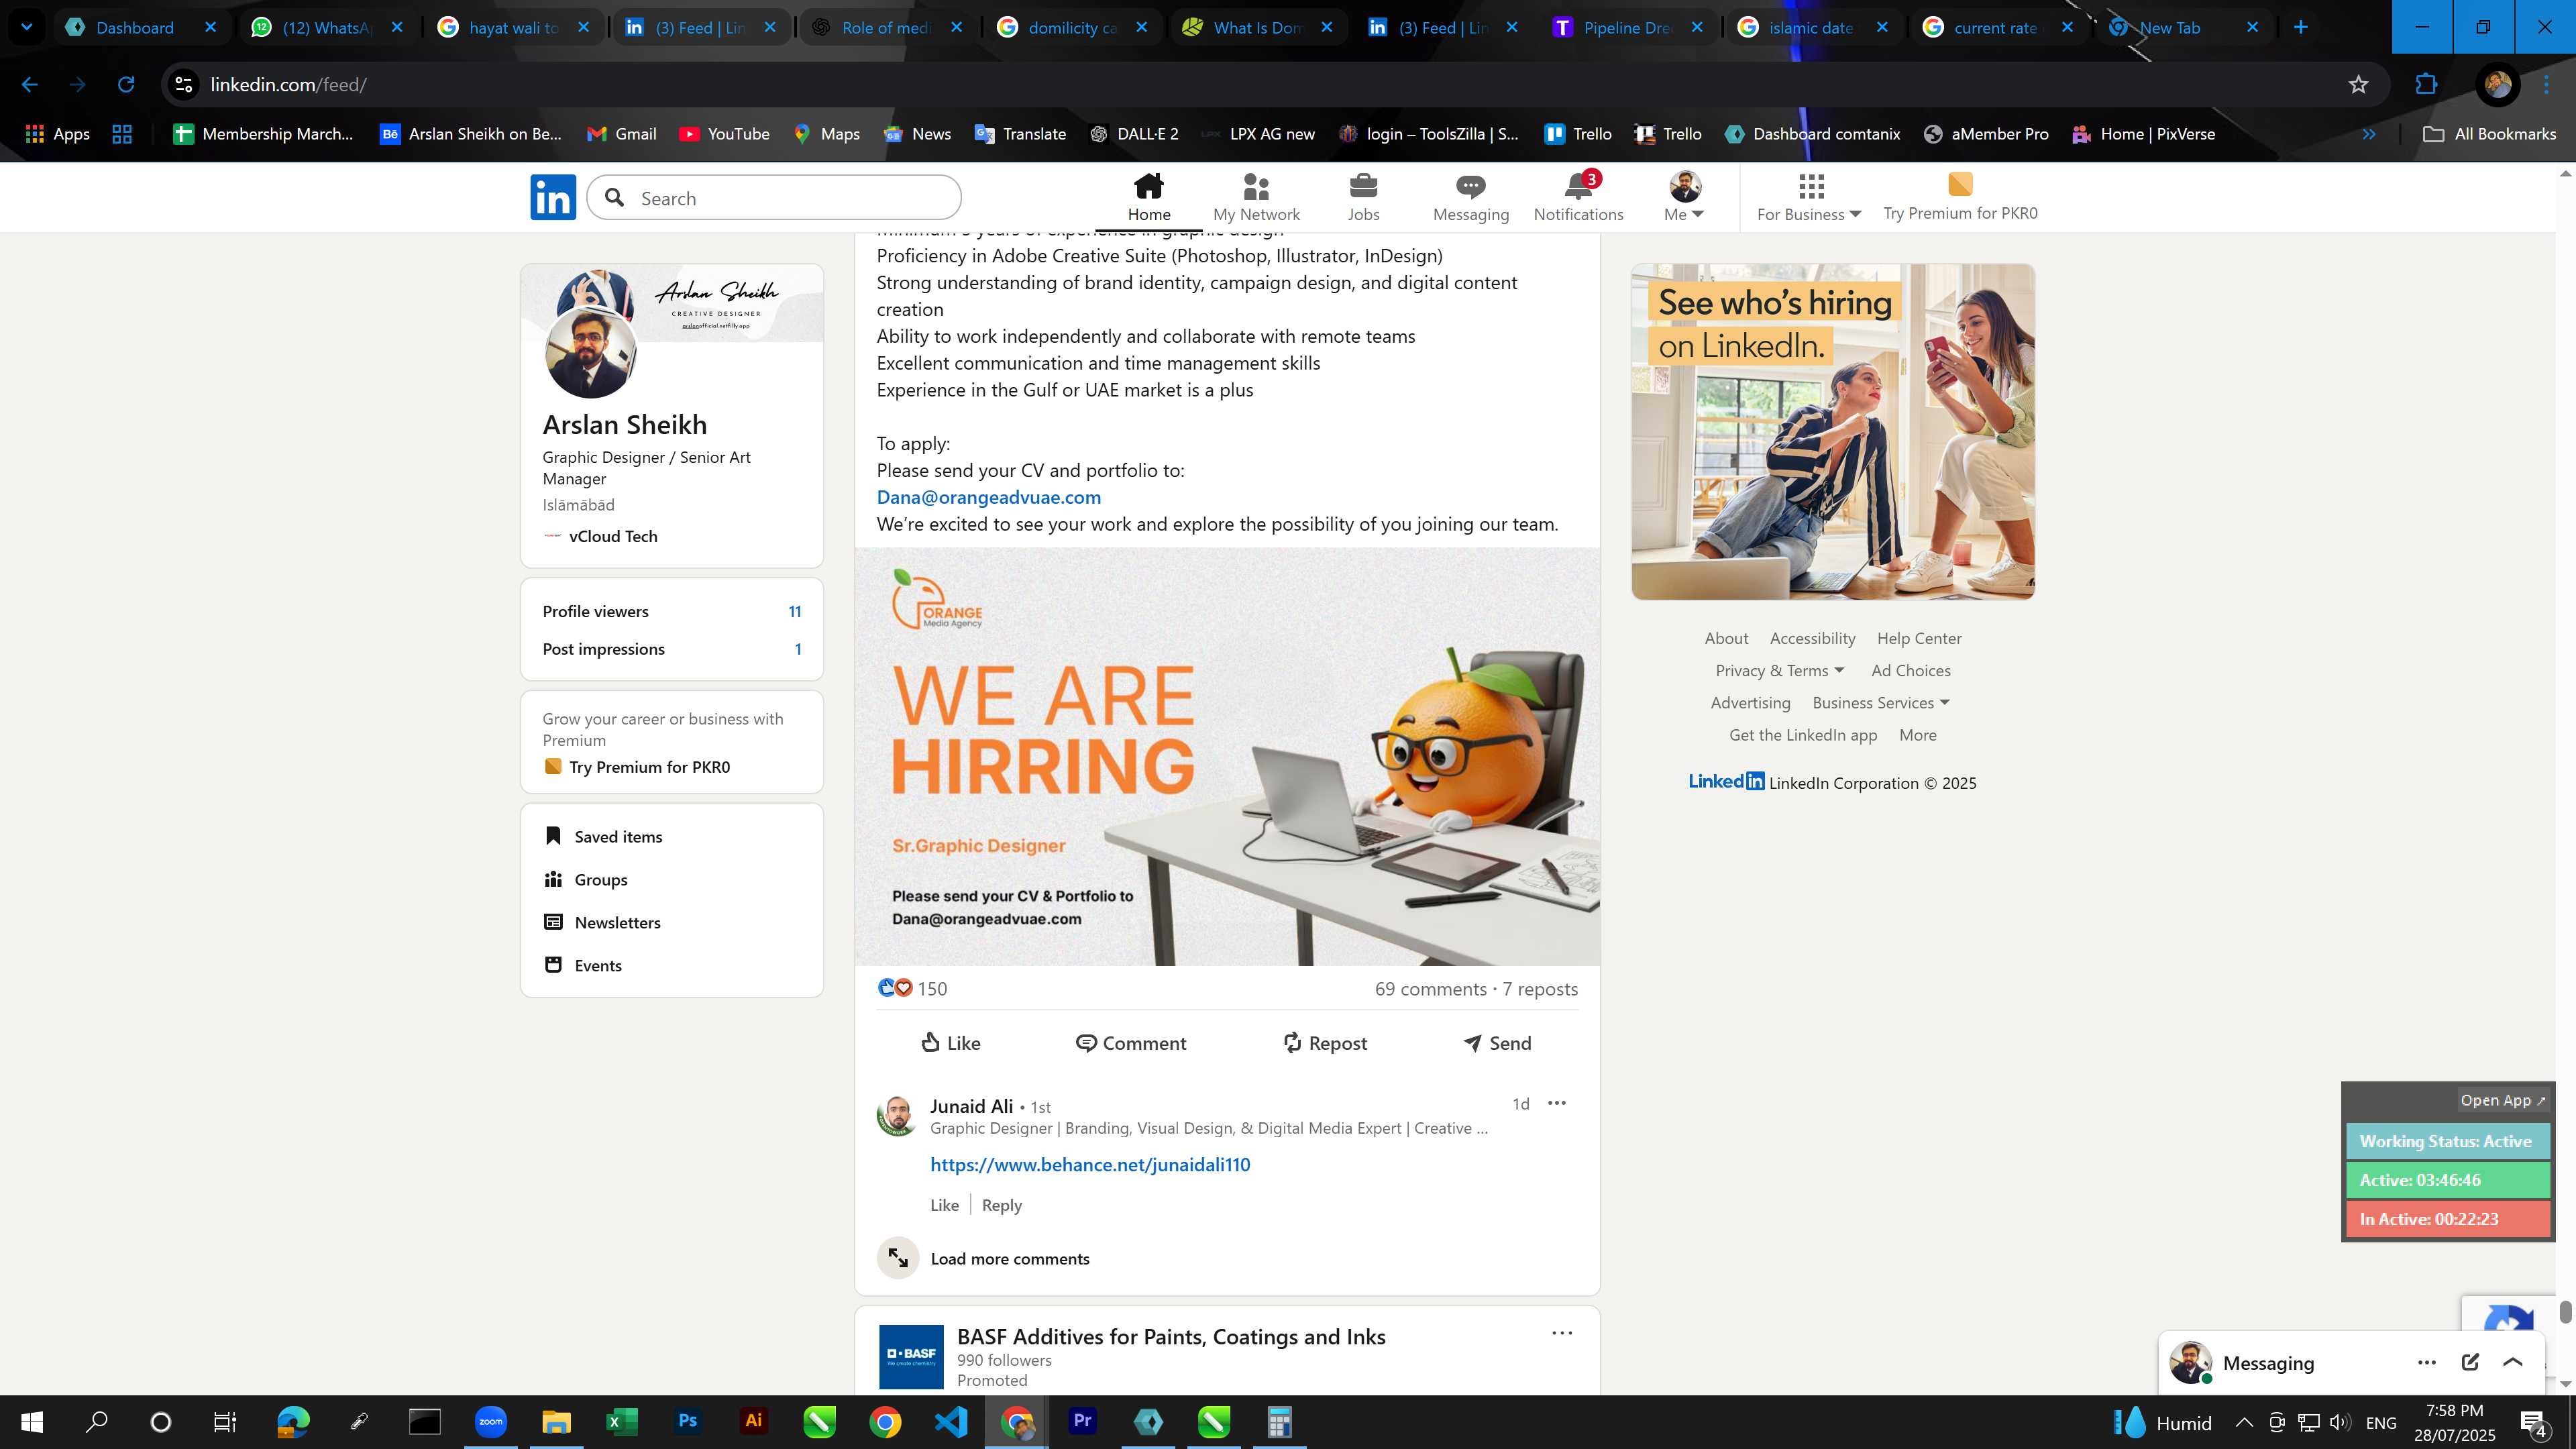Open Ad Choices footer link

pyautogui.click(x=1910, y=671)
